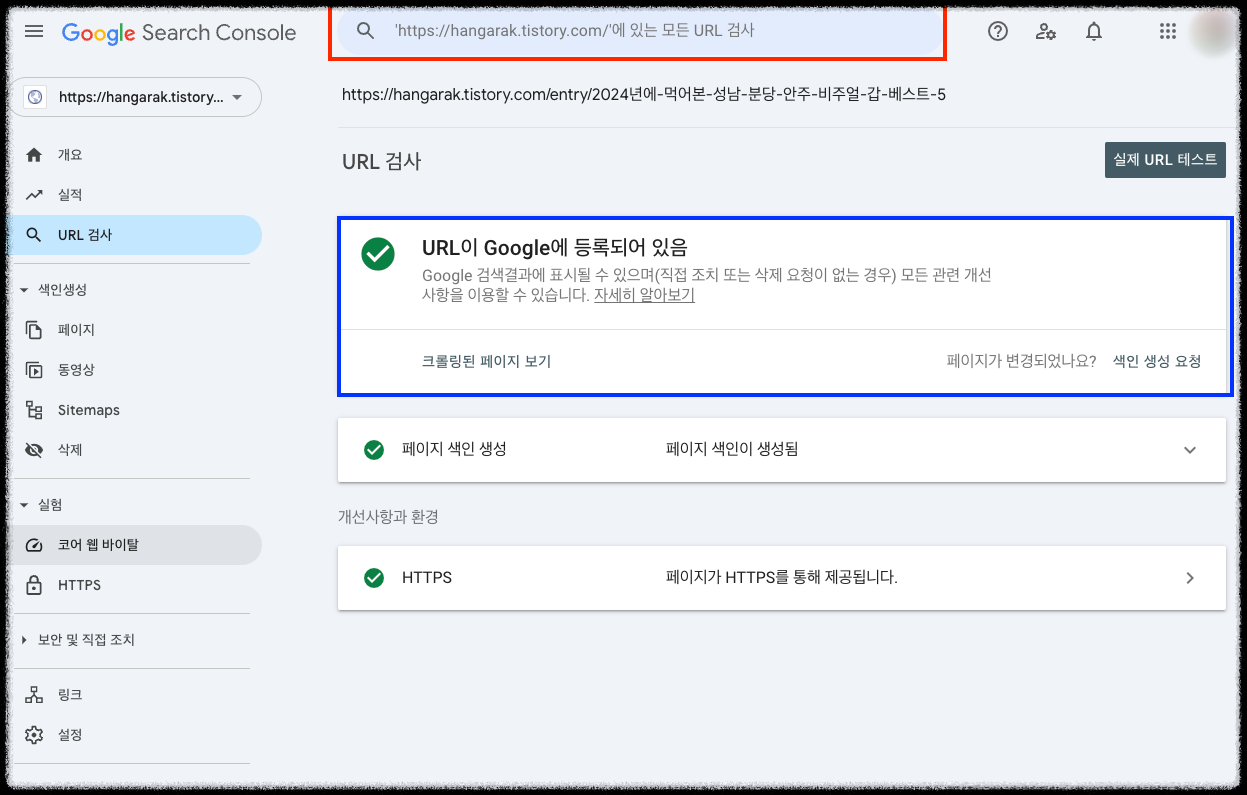Image resolution: width=1247 pixels, height=795 pixels.
Task: Click '페이지가 변경되었나요?' text
Action: (1022, 361)
